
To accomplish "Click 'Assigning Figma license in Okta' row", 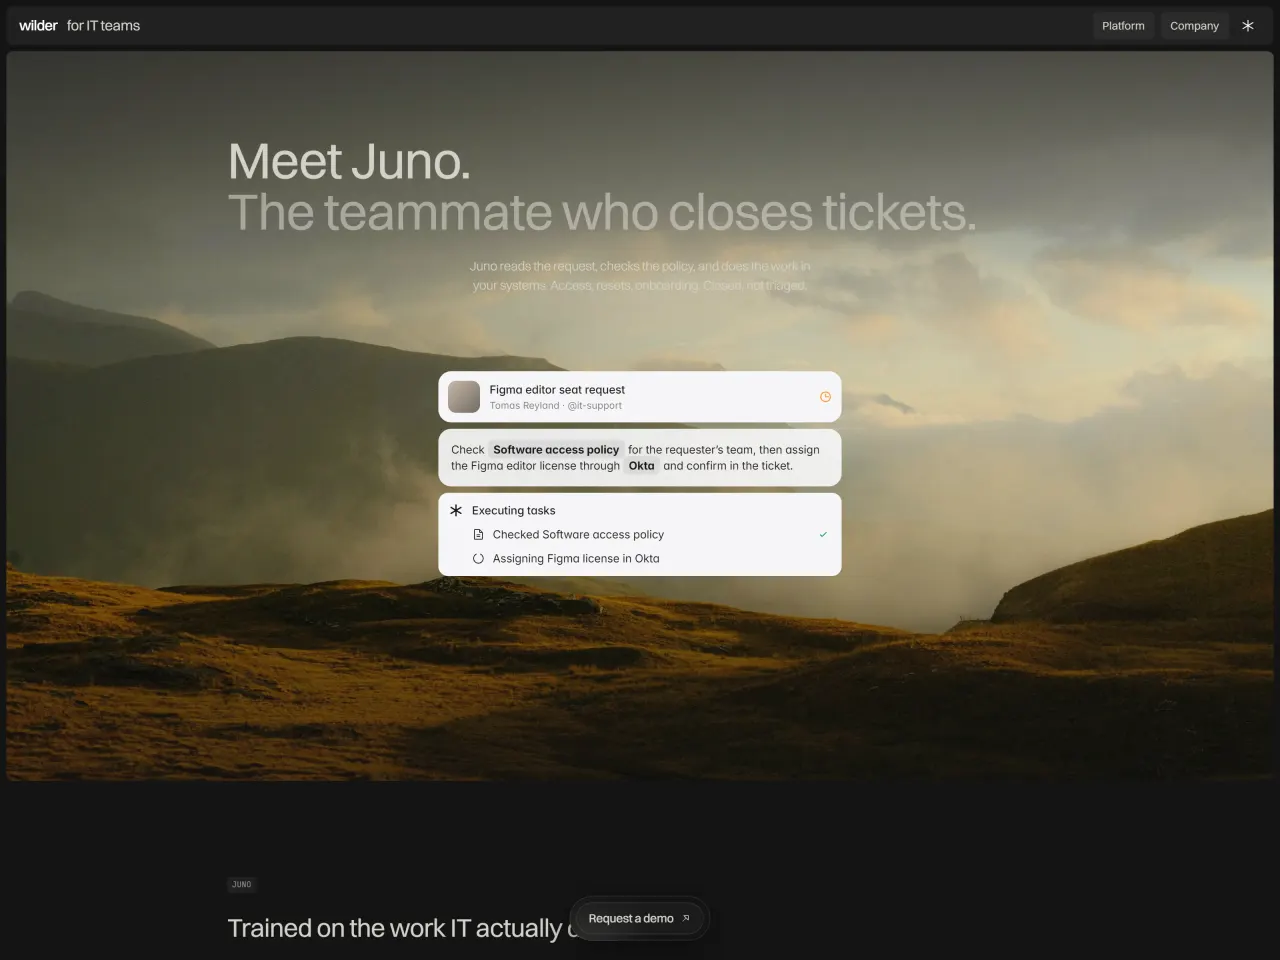I will [640, 559].
